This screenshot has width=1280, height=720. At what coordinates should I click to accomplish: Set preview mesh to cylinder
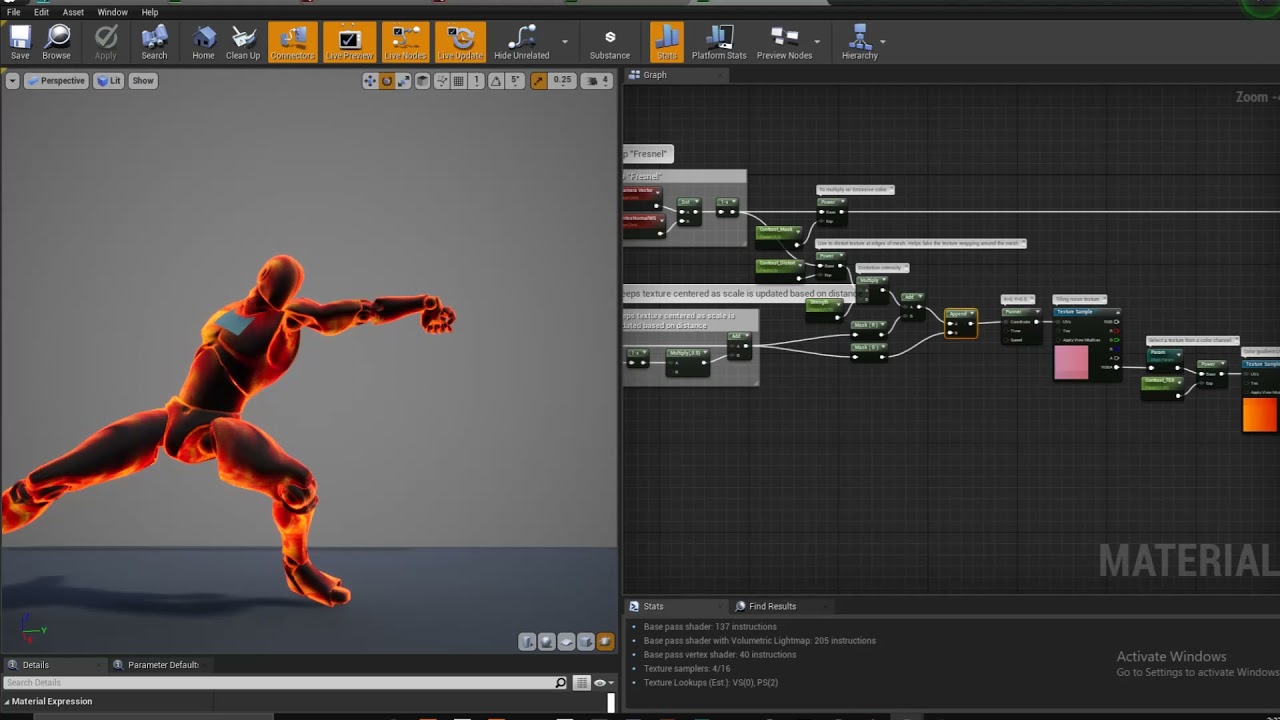click(527, 642)
